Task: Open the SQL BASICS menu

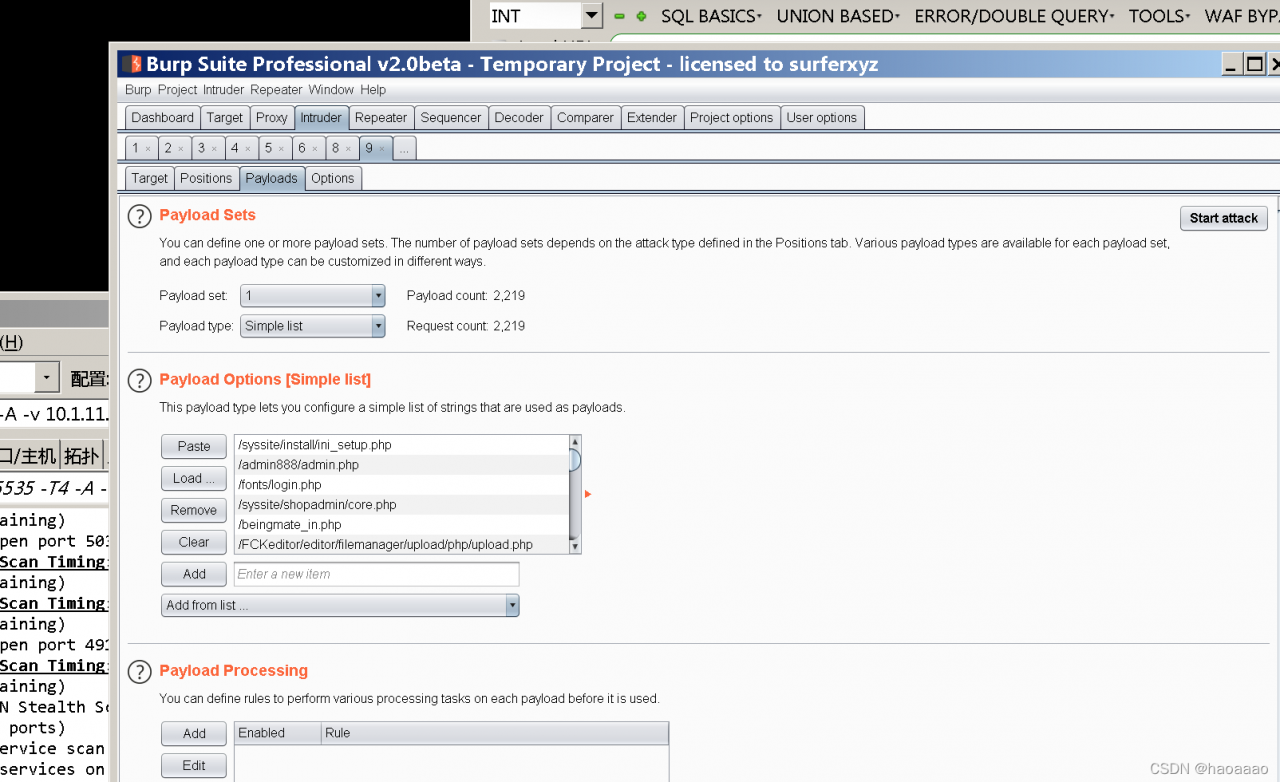Action: click(x=711, y=16)
